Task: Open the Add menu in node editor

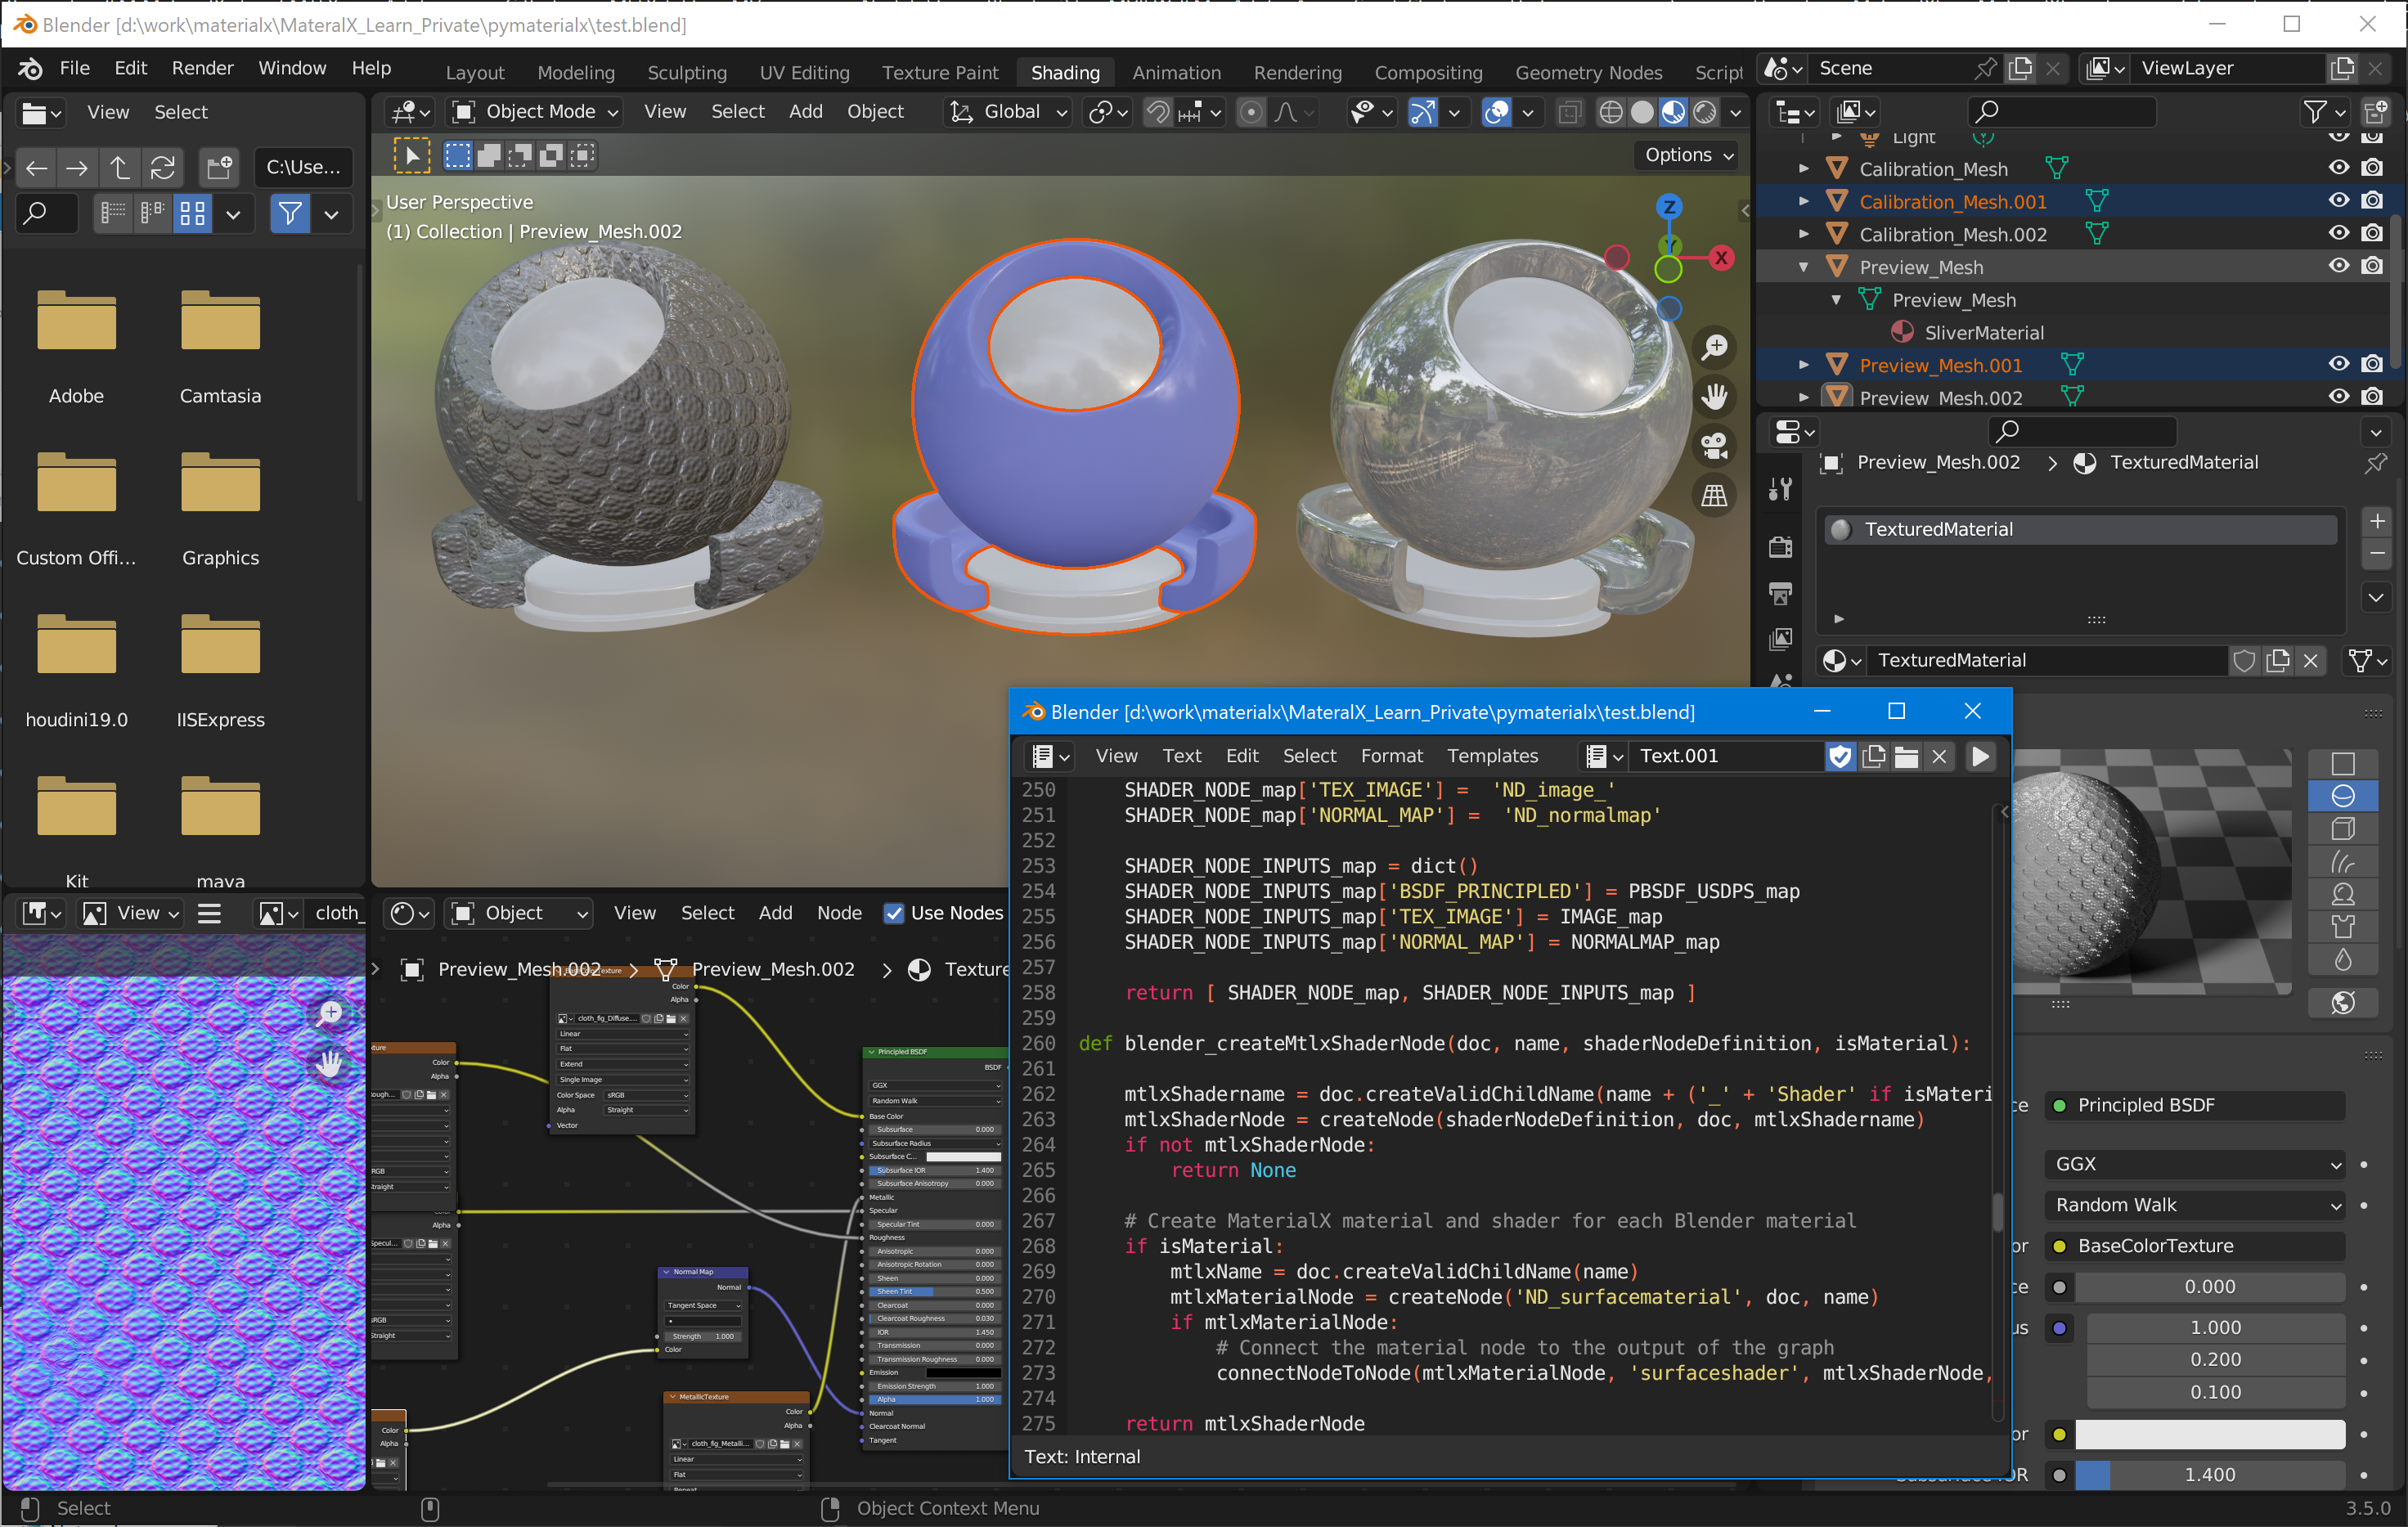Action: (775, 913)
